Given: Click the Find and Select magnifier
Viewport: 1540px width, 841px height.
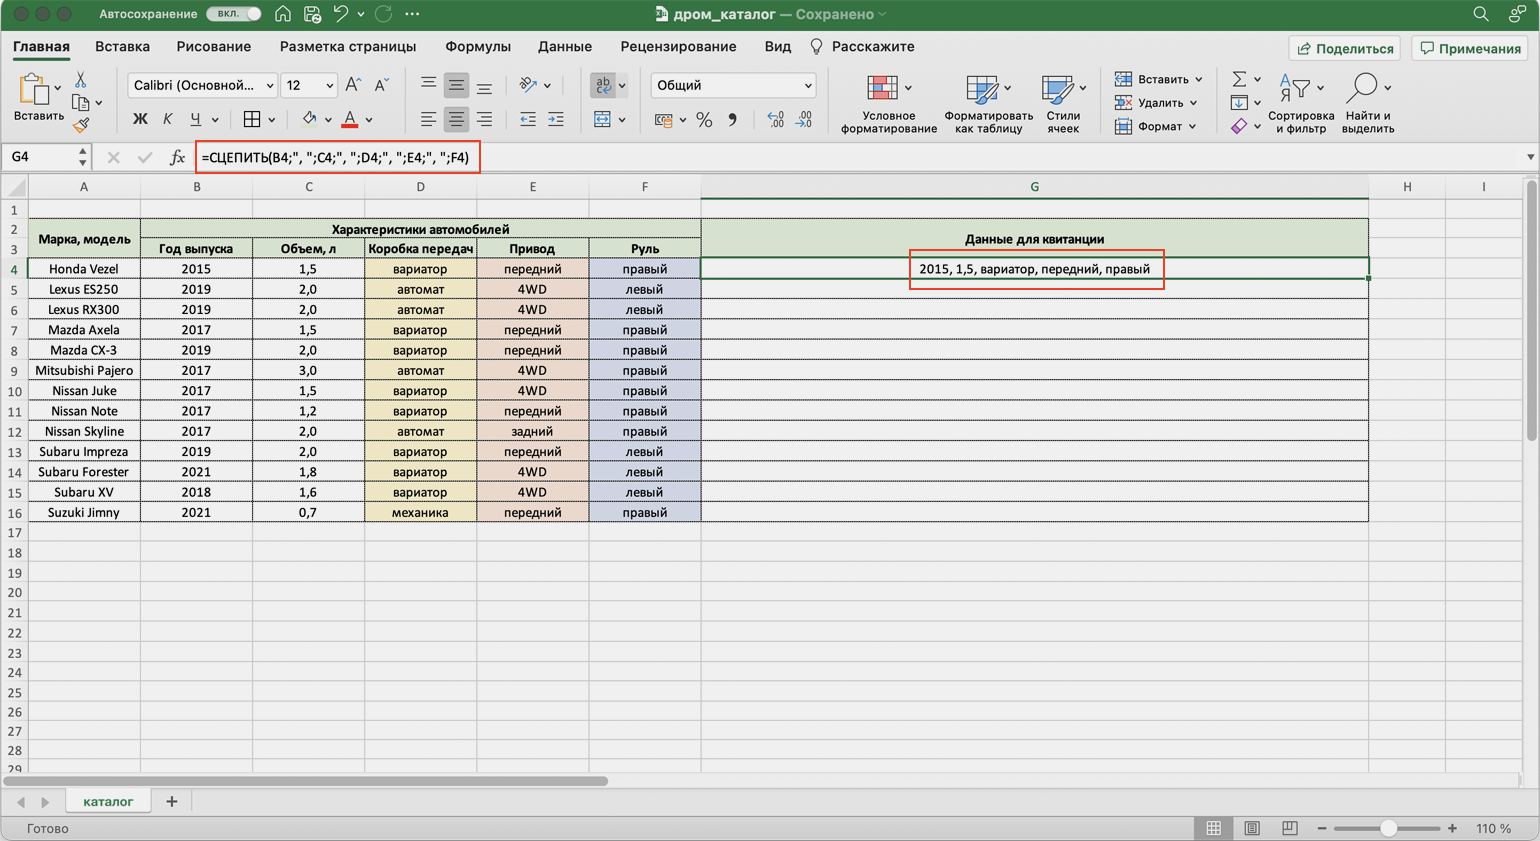Looking at the screenshot, I should click(x=1362, y=89).
